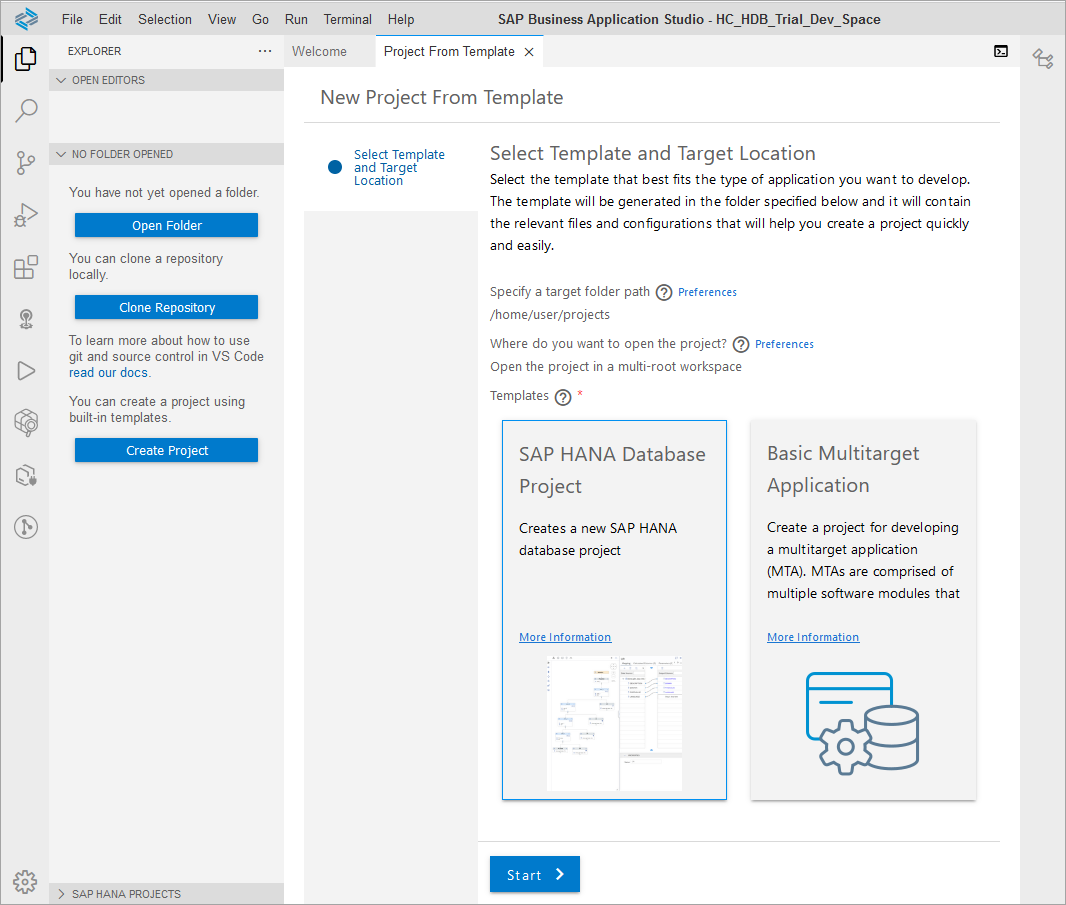
Task: Click the pin-shaped icon in activity bar
Action: pyautogui.click(x=26, y=319)
